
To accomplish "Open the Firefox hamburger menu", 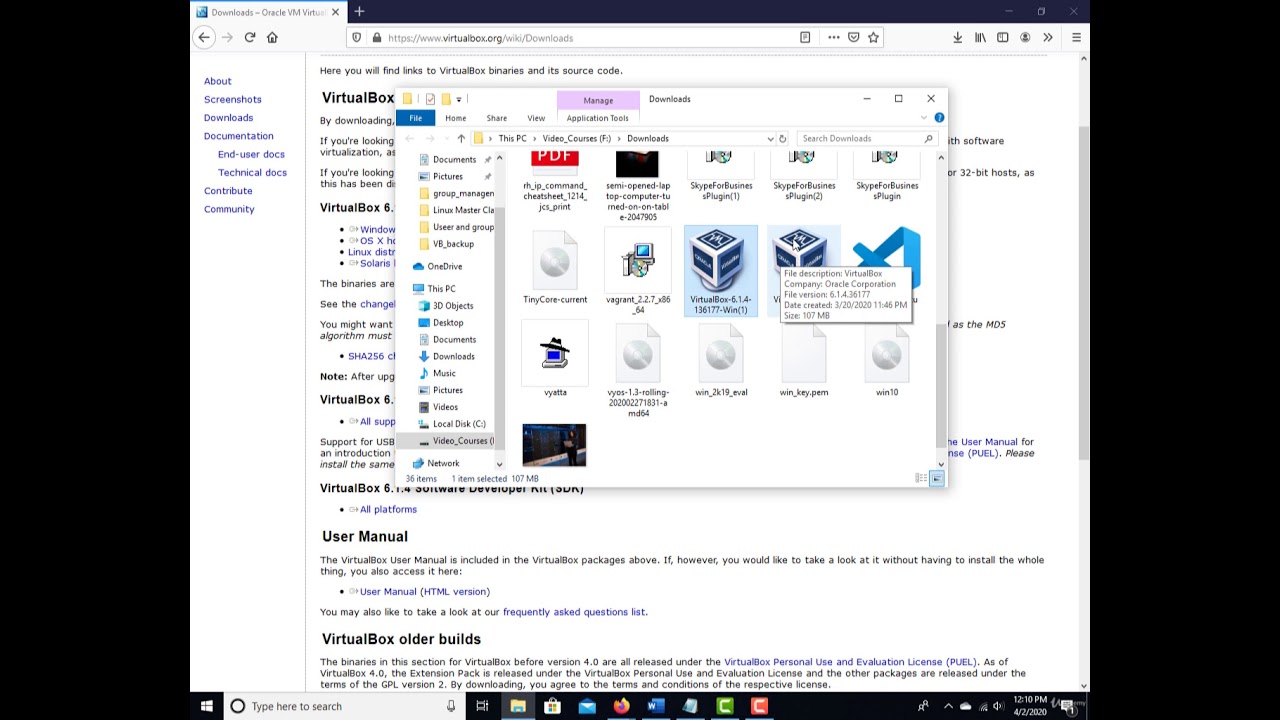I will coord(1076,38).
